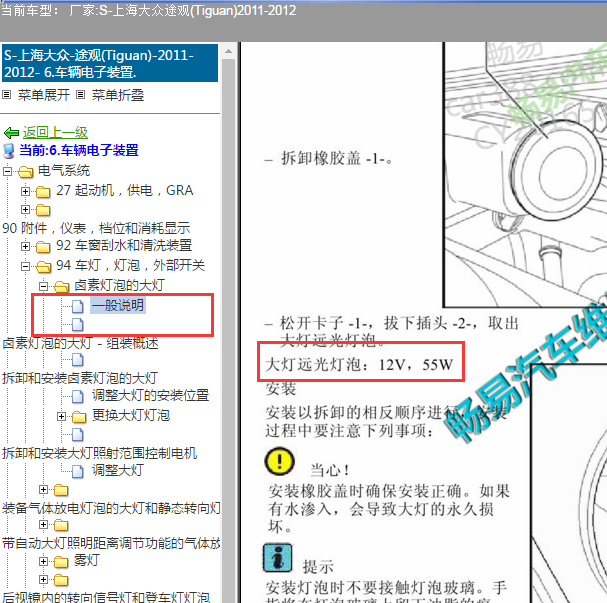Open 拆卸和安装卤素灯泡的大灯 page
This screenshot has width=607, height=603.
[x=80, y=378]
